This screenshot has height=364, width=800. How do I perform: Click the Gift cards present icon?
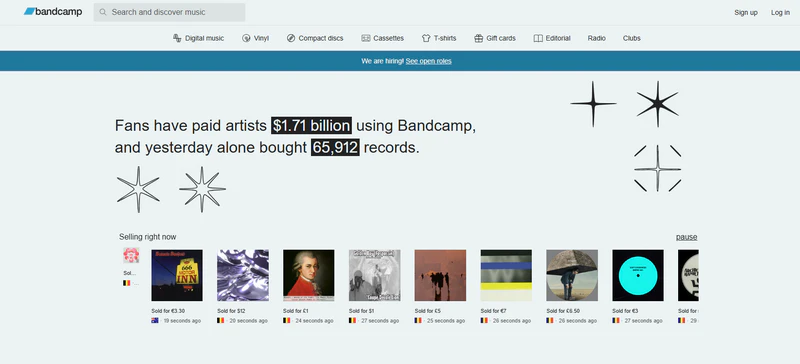(x=479, y=38)
